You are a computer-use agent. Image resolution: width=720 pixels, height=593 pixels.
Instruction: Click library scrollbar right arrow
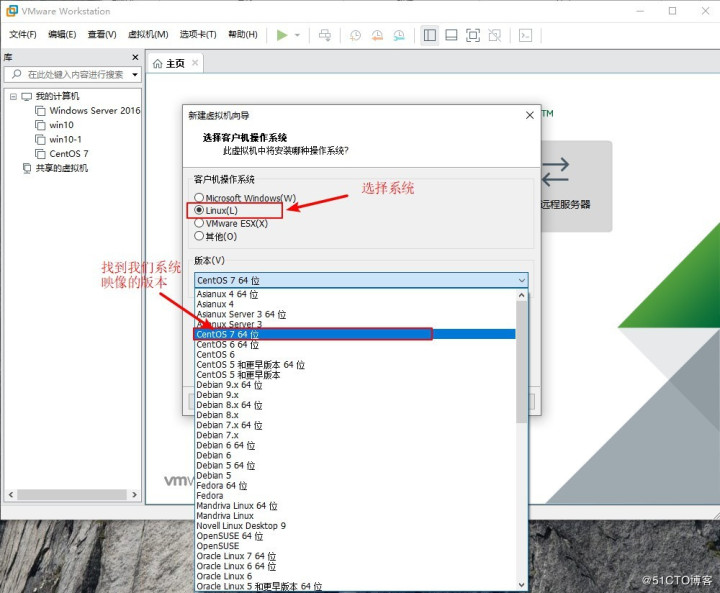135,495
